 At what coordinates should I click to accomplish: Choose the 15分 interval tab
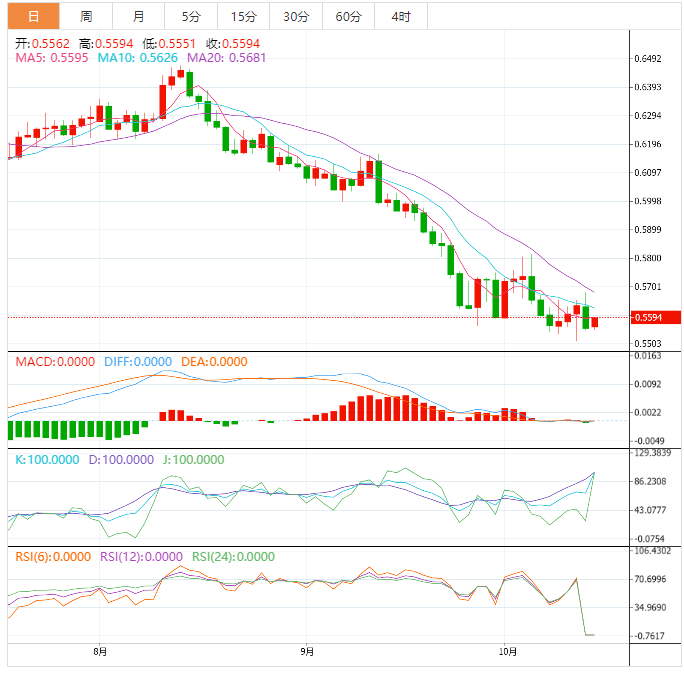pos(242,16)
